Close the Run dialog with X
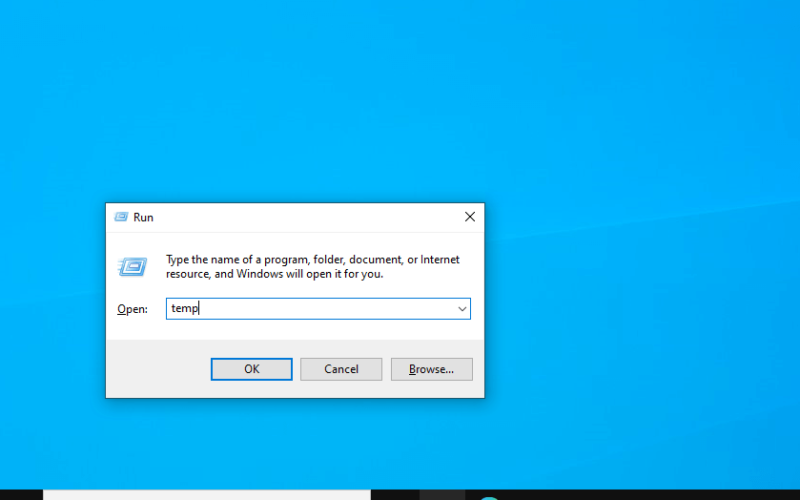 (470, 217)
